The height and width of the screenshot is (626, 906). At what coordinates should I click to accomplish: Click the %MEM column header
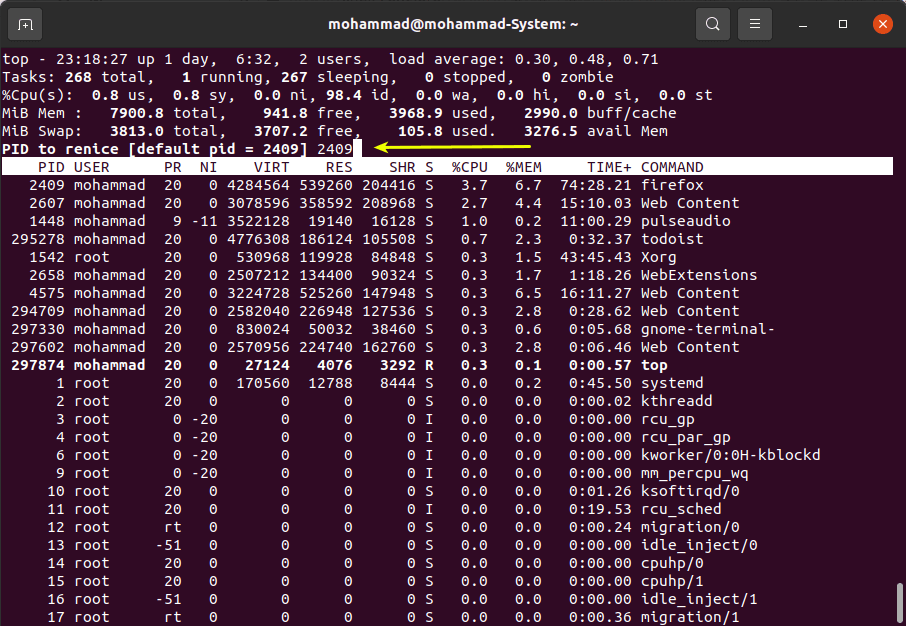click(x=523, y=167)
